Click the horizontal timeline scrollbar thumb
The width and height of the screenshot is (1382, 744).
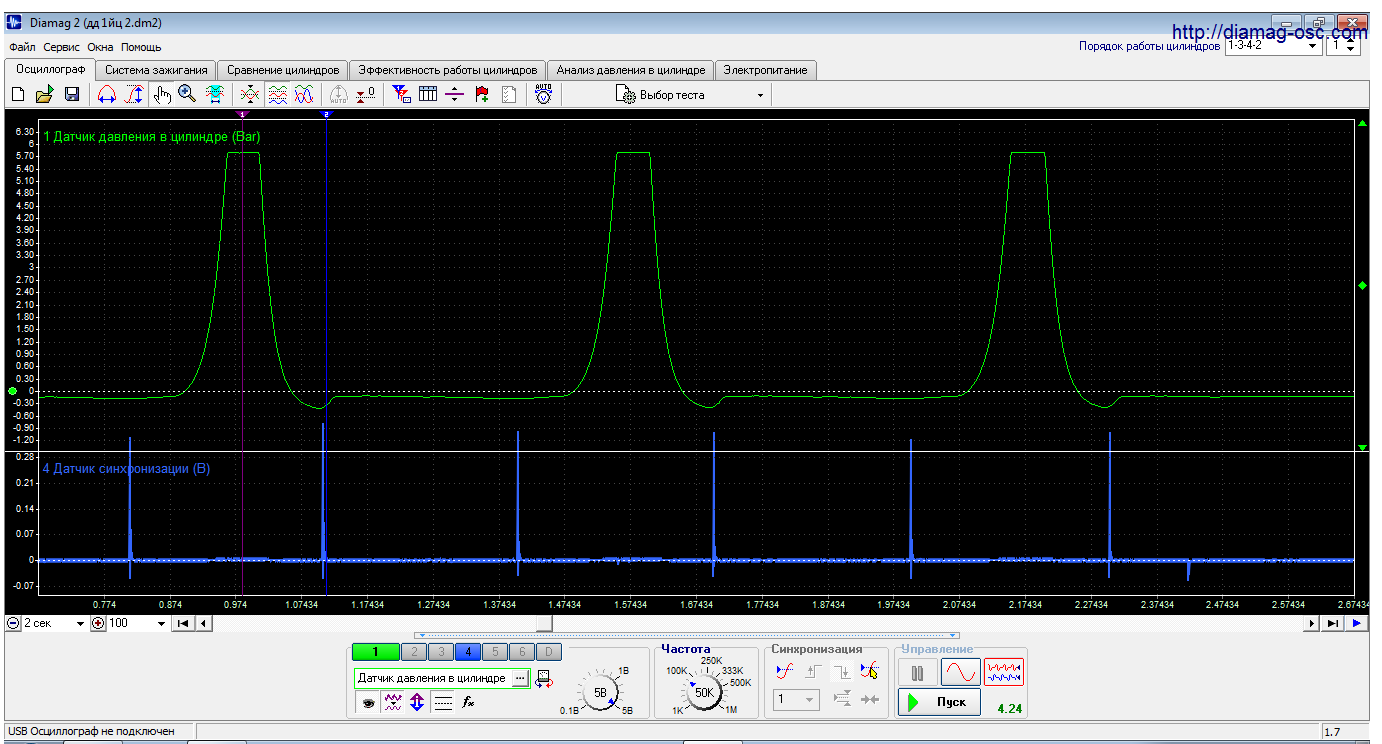pyautogui.click(x=543, y=623)
